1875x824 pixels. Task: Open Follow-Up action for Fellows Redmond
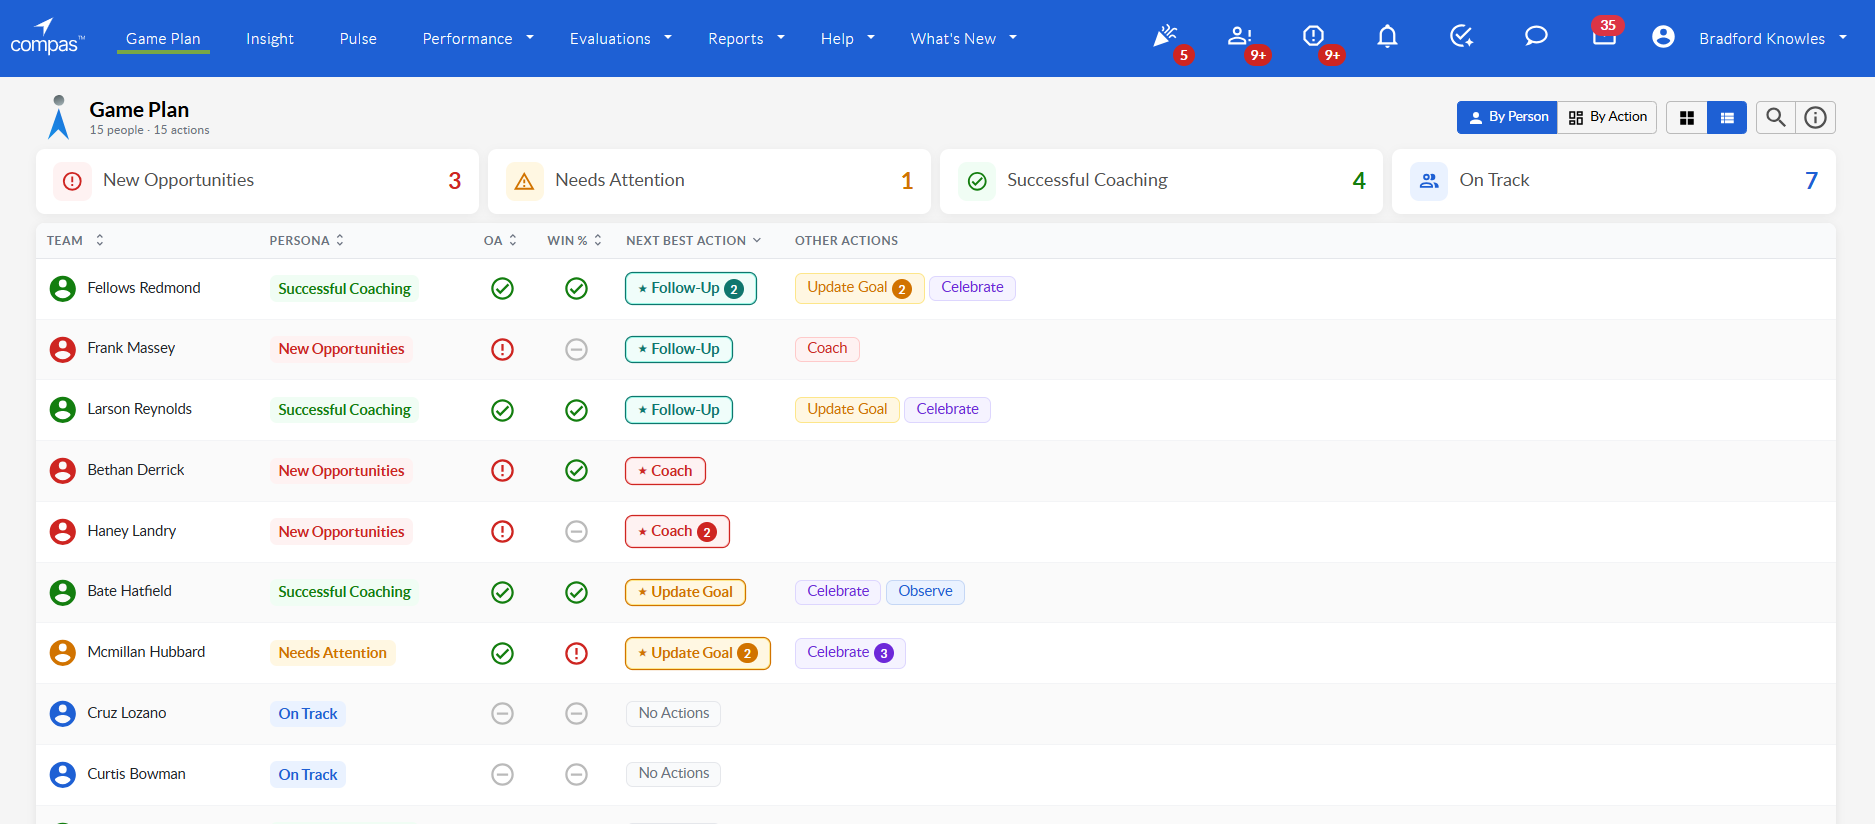pyautogui.click(x=691, y=288)
